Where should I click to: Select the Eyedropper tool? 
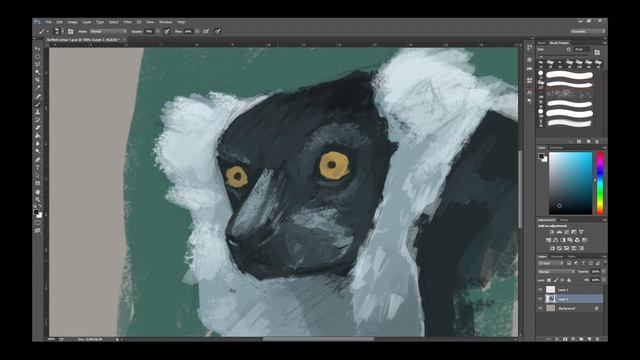(x=38, y=88)
